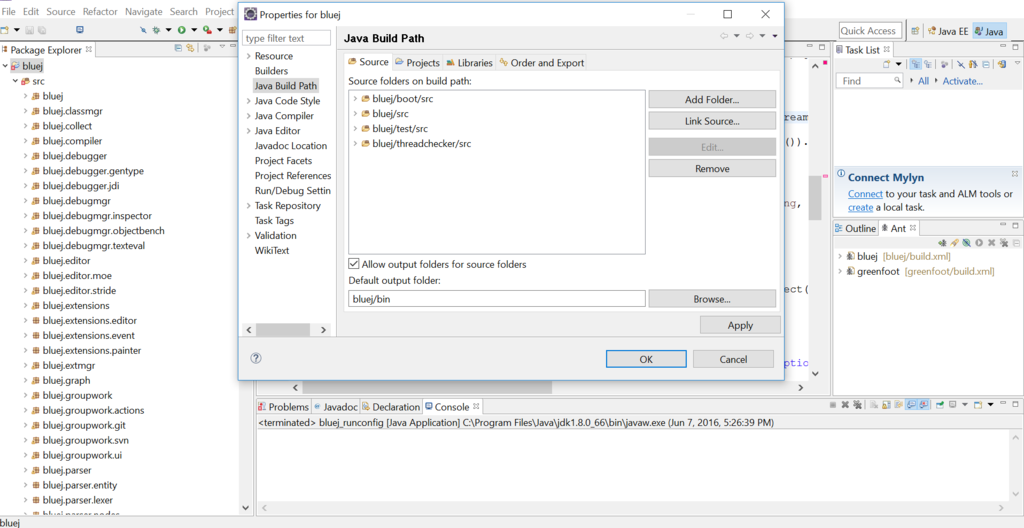Click the type filter text box
Viewport: 1024px width, 528px height.
(286, 38)
